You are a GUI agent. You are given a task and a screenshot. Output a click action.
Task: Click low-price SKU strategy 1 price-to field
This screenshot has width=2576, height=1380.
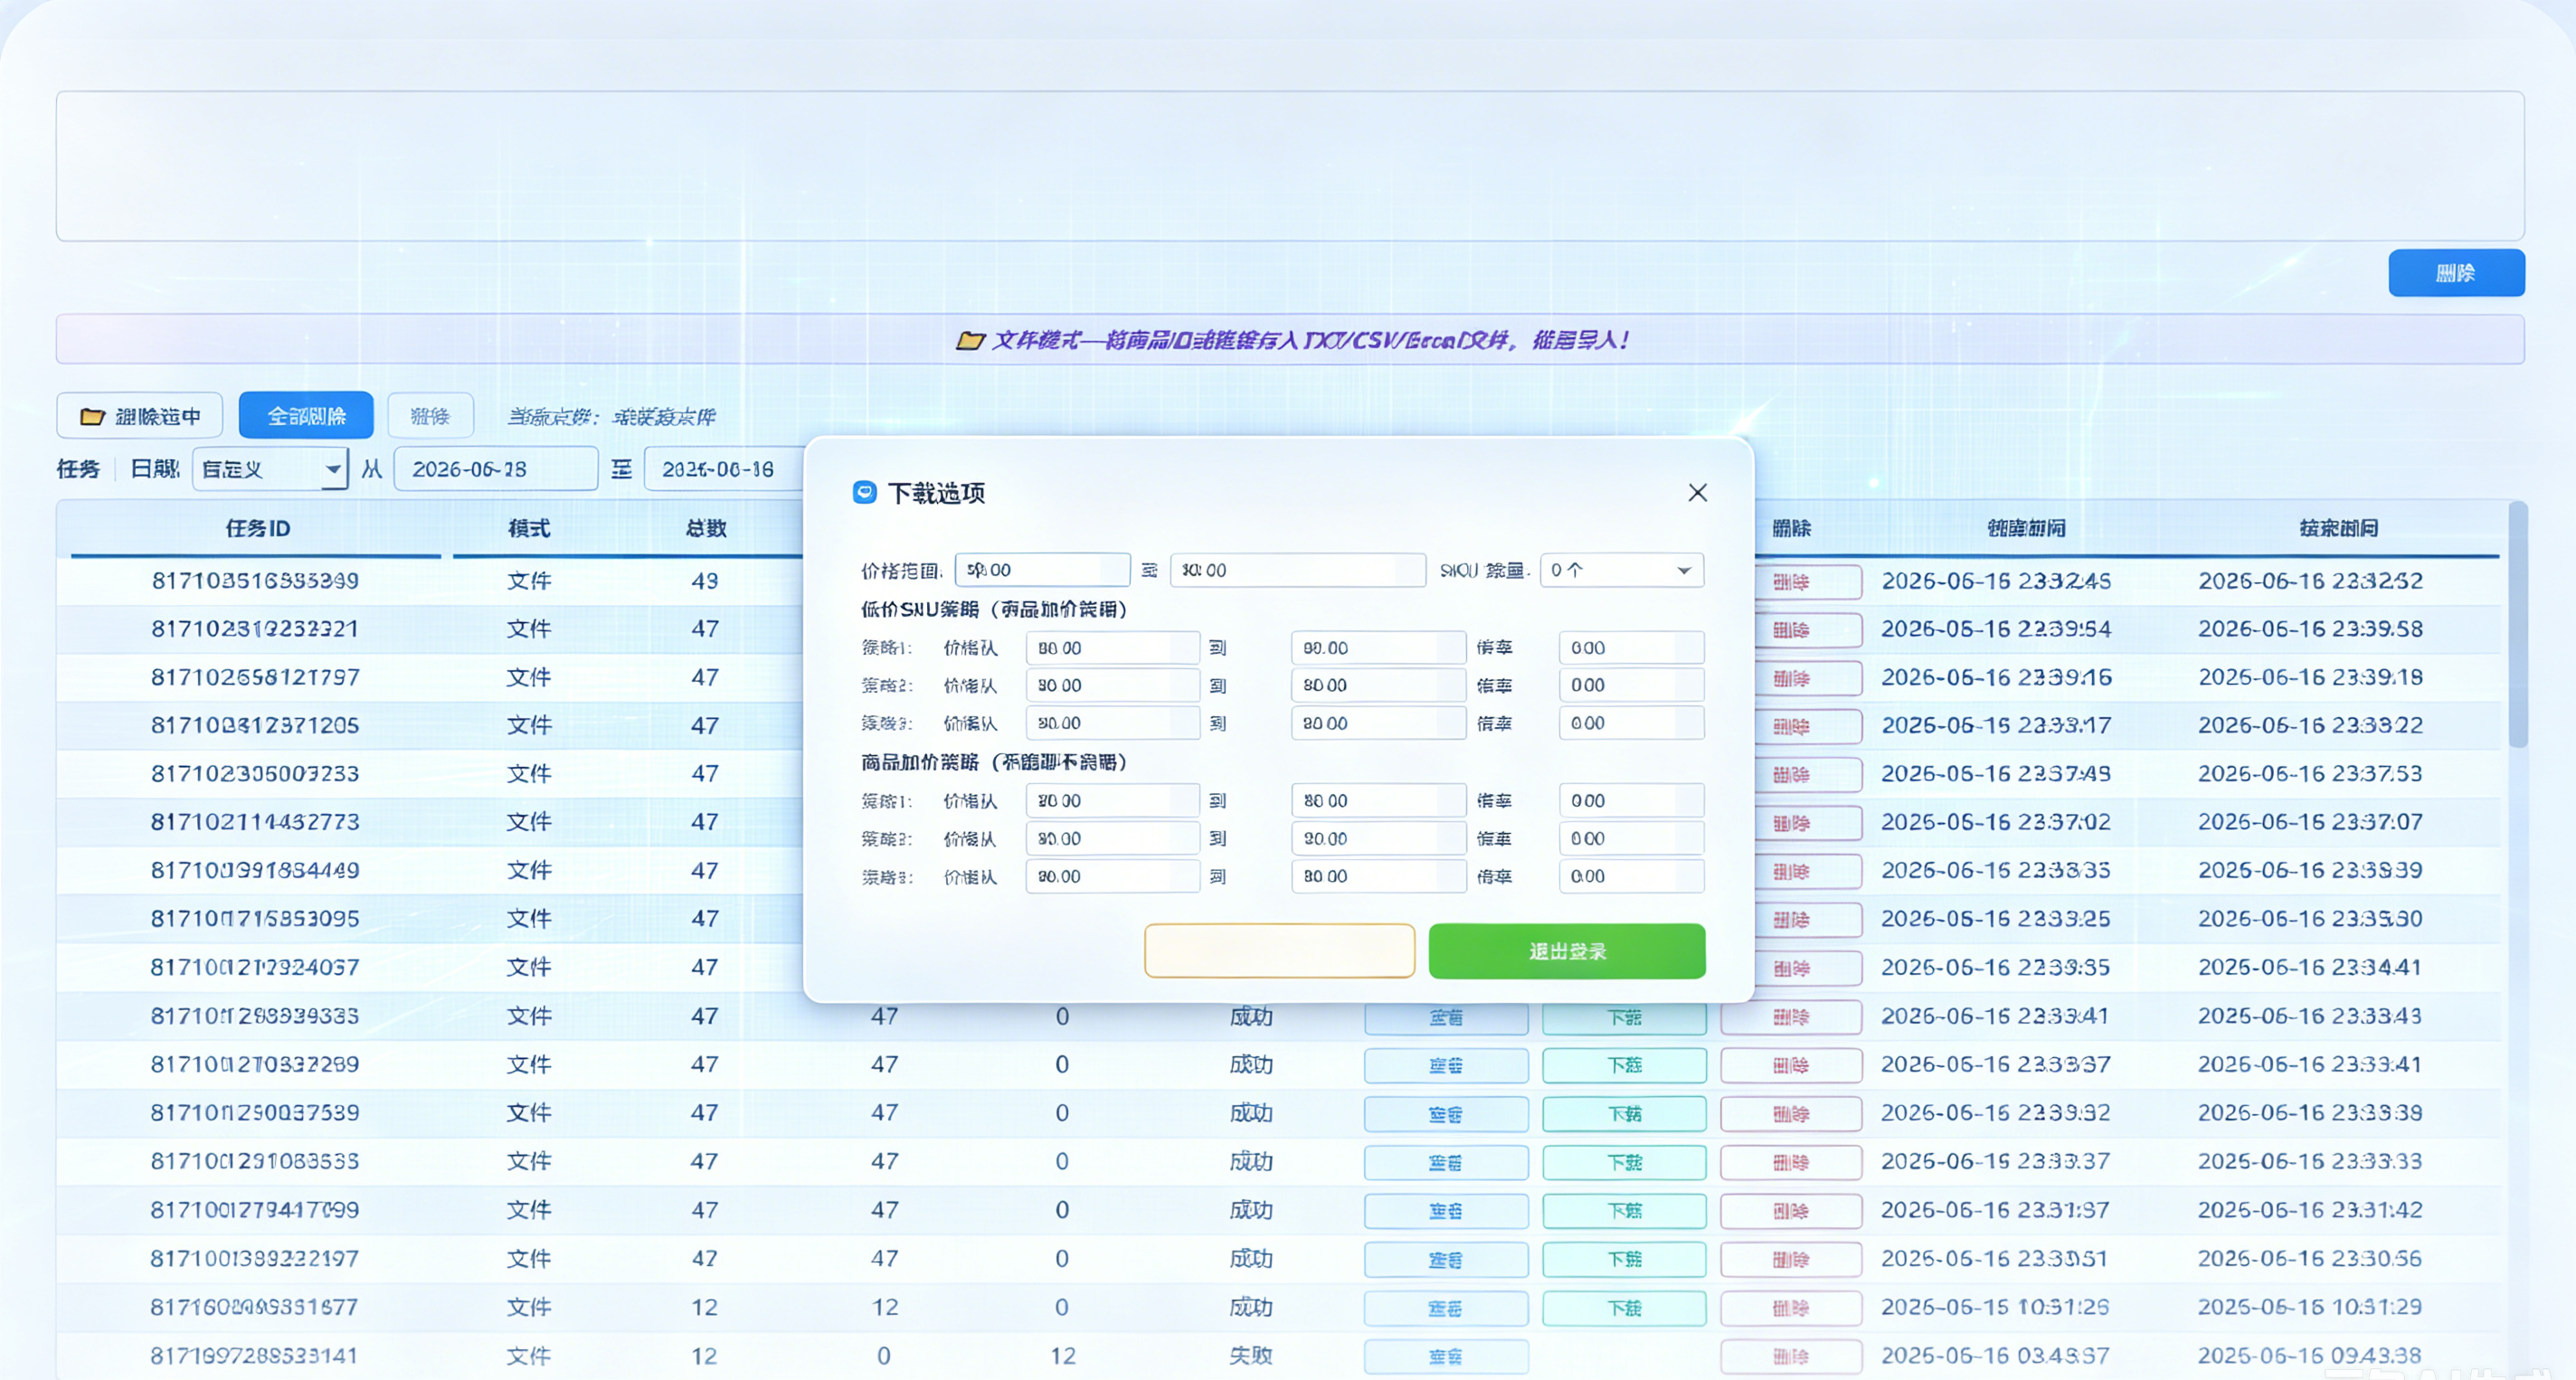click(1379, 648)
